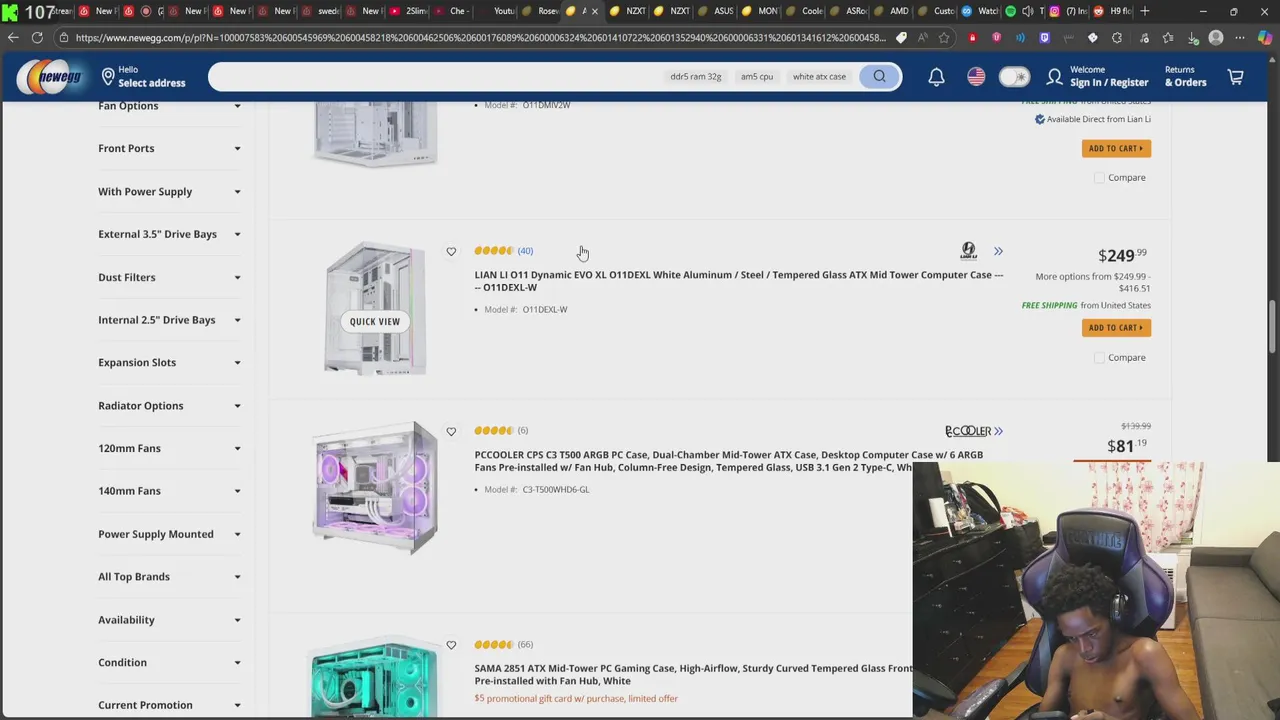Toggle the dark mode switch in header
This screenshot has height=720, width=1280.
click(1014, 77)
